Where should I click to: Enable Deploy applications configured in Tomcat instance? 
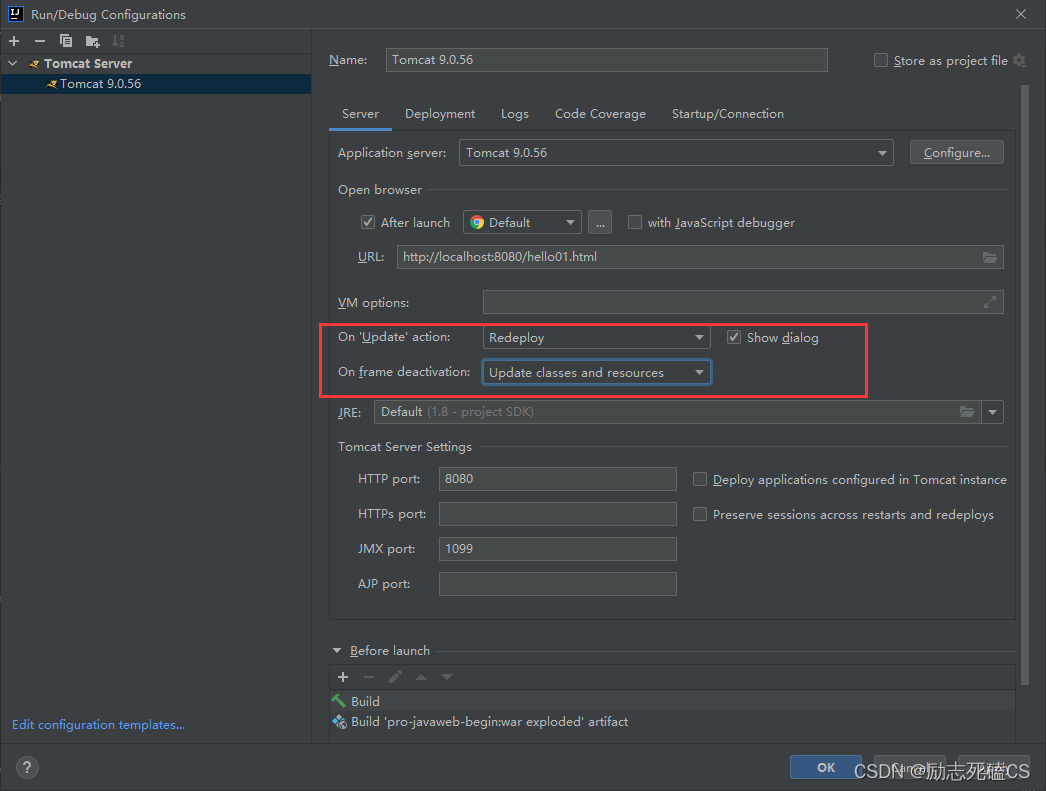point(700,479)
